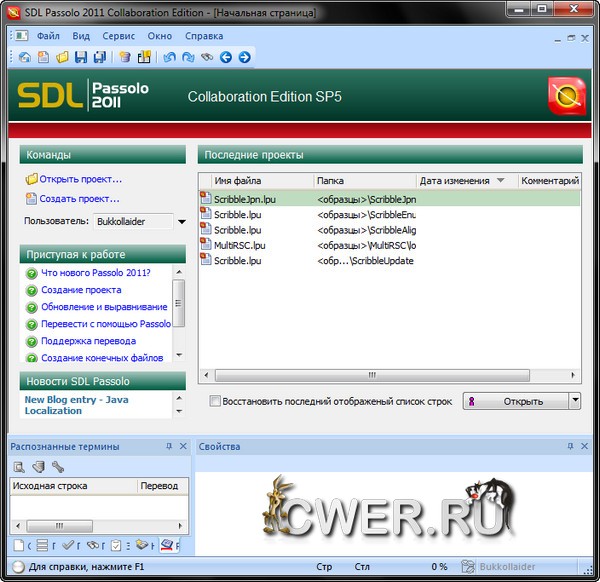Pin the Распознанные термины panel

(169, 446)
